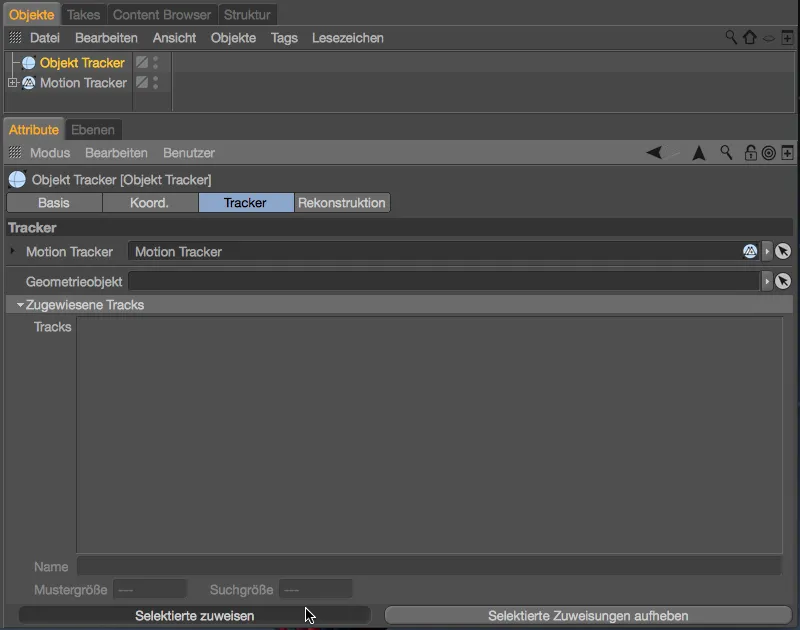The height and width of the screenshot is (630, 800).
Task: Click the Mustergröße value field
Action: [149, 589]
